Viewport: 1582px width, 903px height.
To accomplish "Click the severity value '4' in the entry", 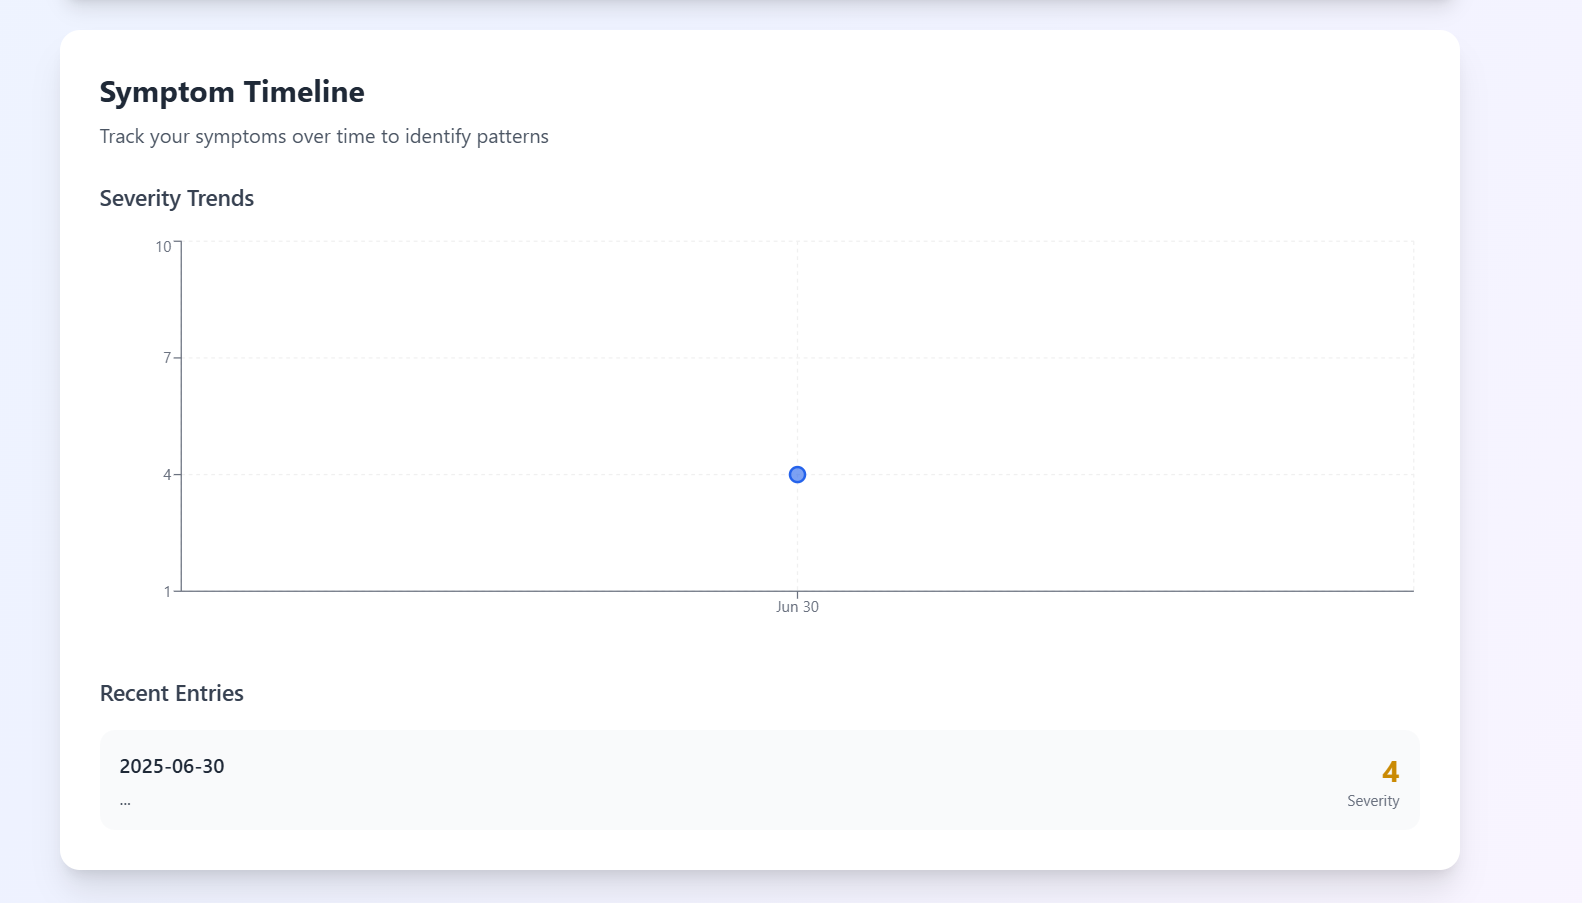I will (1390, 772).
